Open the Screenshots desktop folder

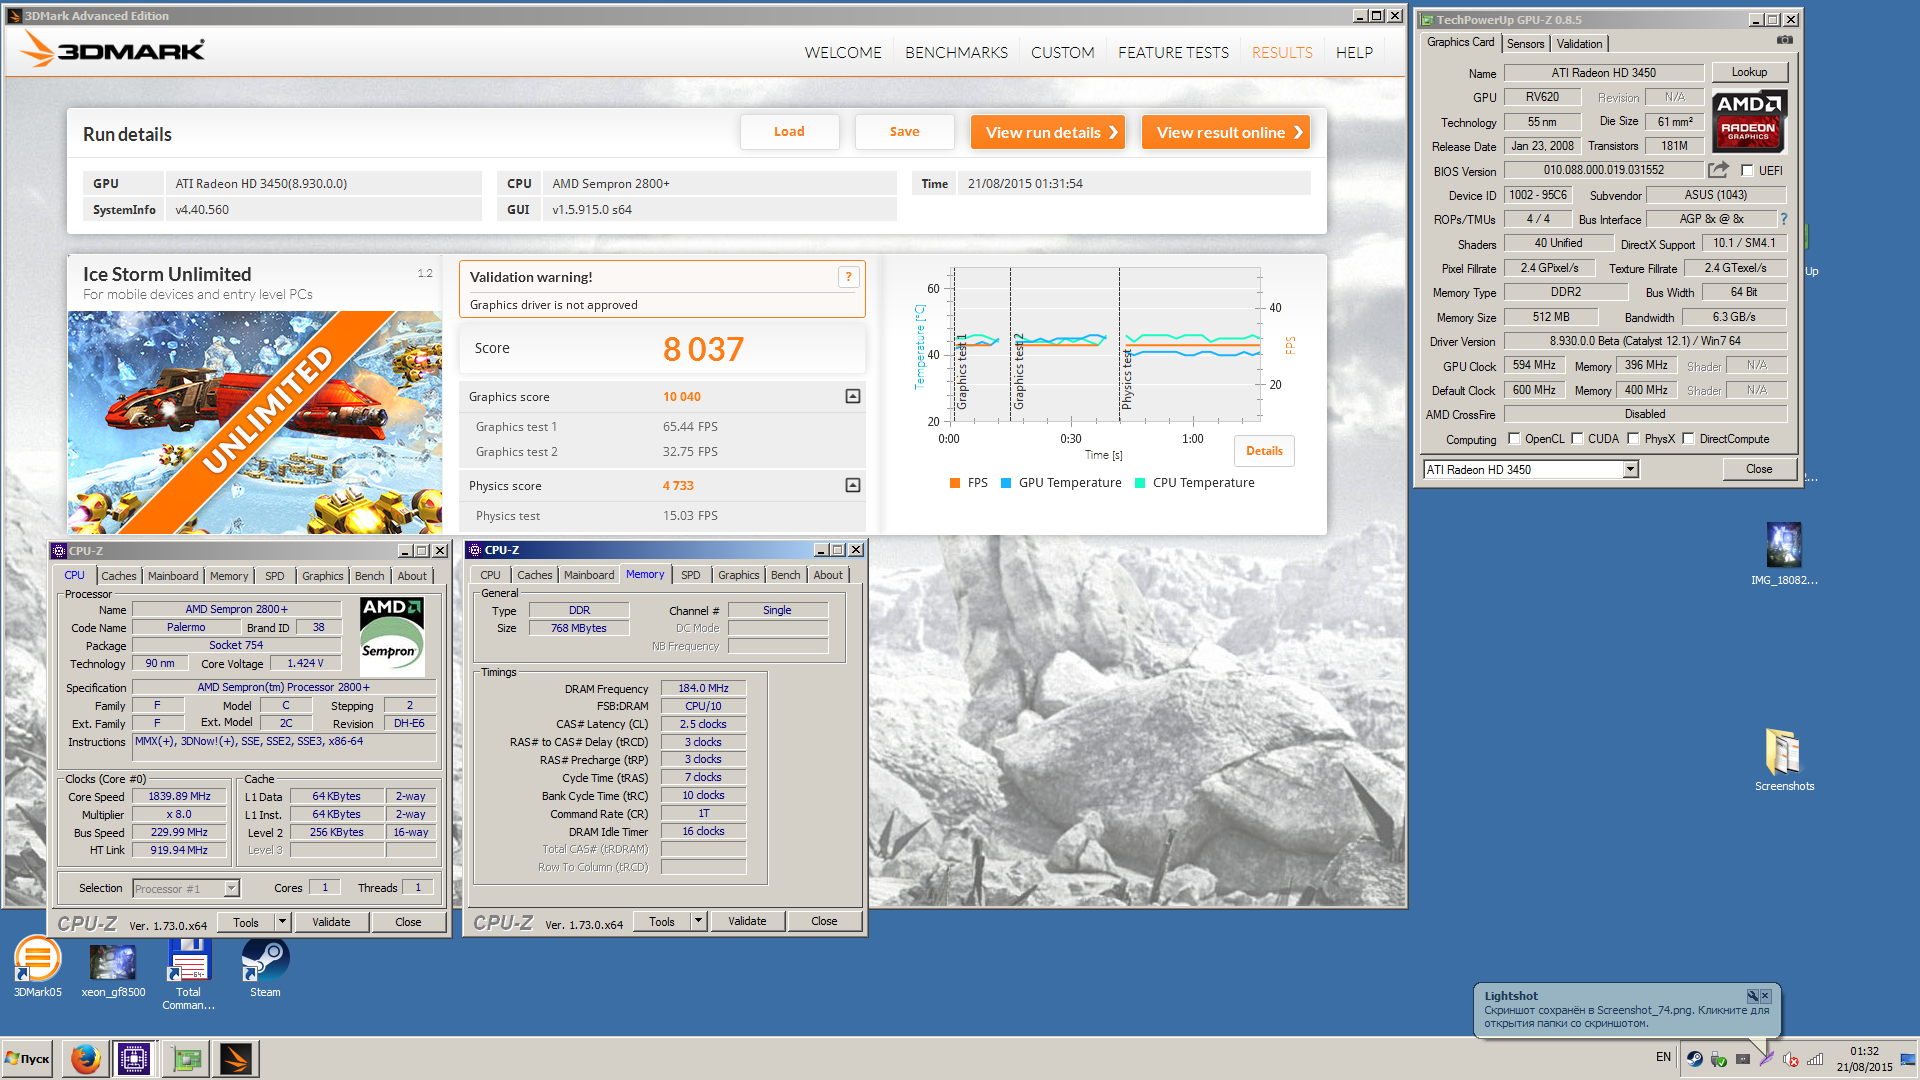point(1784,760)
